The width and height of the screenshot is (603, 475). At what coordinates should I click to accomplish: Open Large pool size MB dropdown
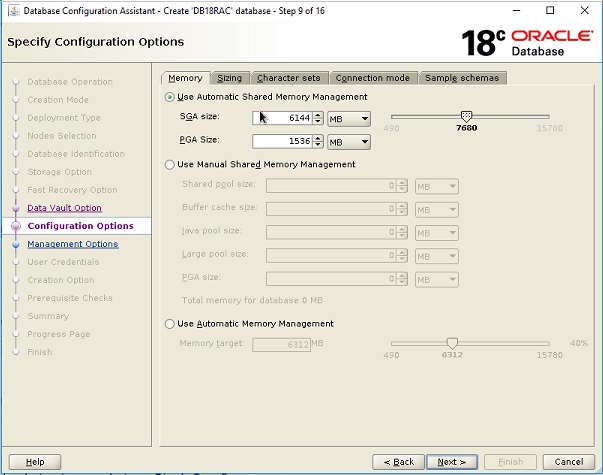point(436,256)
